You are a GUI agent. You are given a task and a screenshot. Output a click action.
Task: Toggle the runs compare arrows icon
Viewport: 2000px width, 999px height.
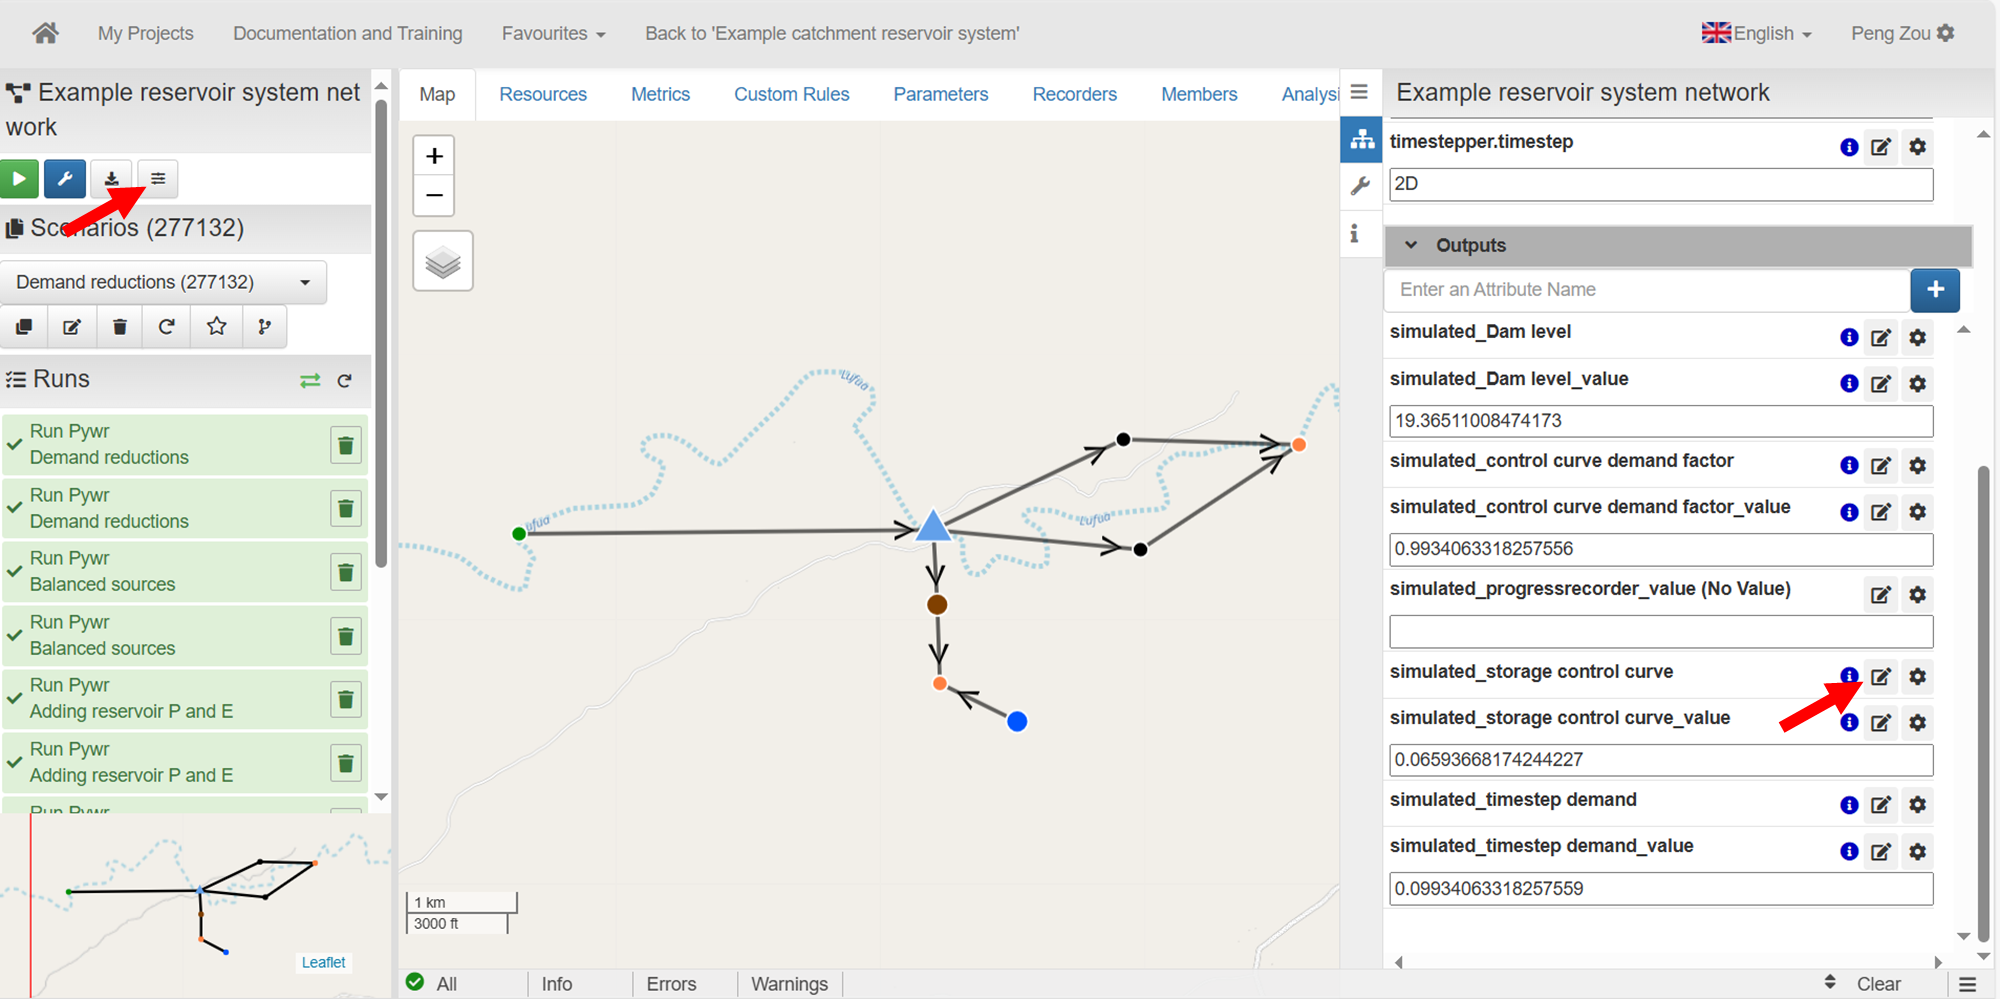310,381
